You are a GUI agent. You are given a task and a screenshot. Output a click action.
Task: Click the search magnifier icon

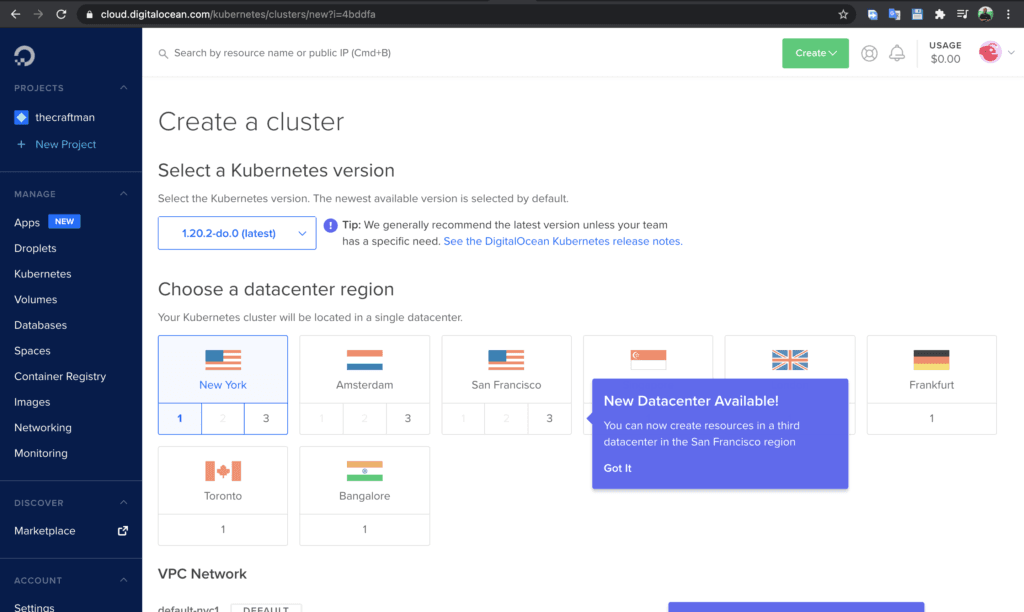pyautogui.click(x=163, y=54)
